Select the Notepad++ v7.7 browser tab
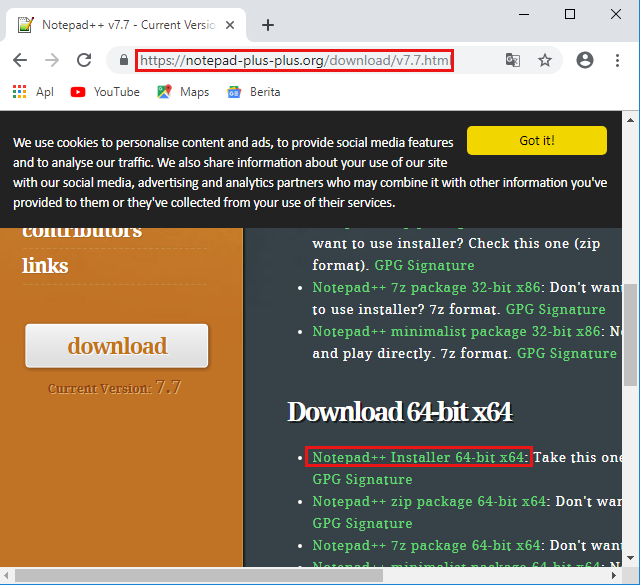 [x=126, y=25]
